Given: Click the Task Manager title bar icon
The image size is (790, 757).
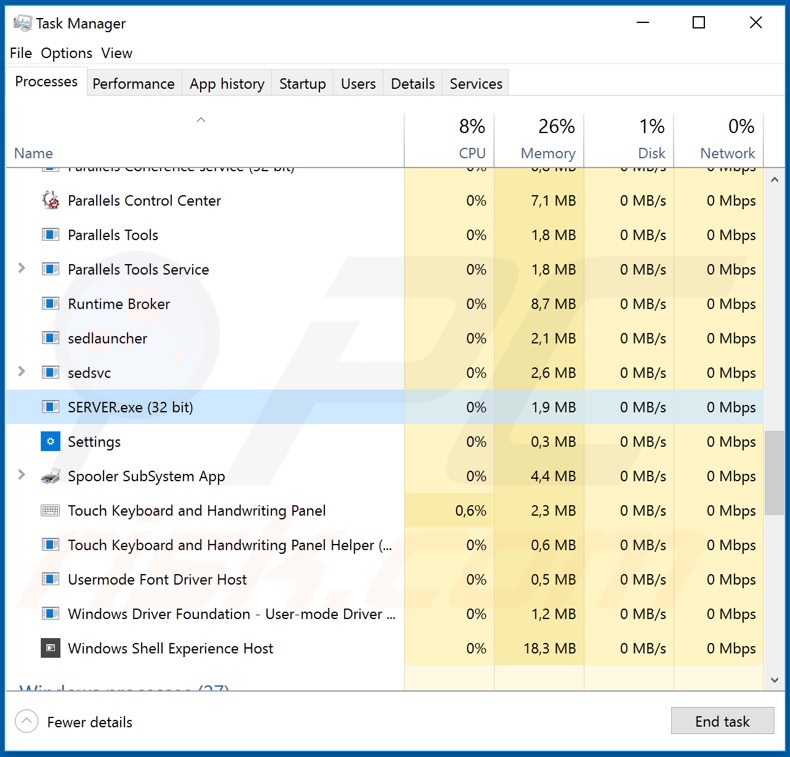Looking at the screenshot, I should (22, 23).
